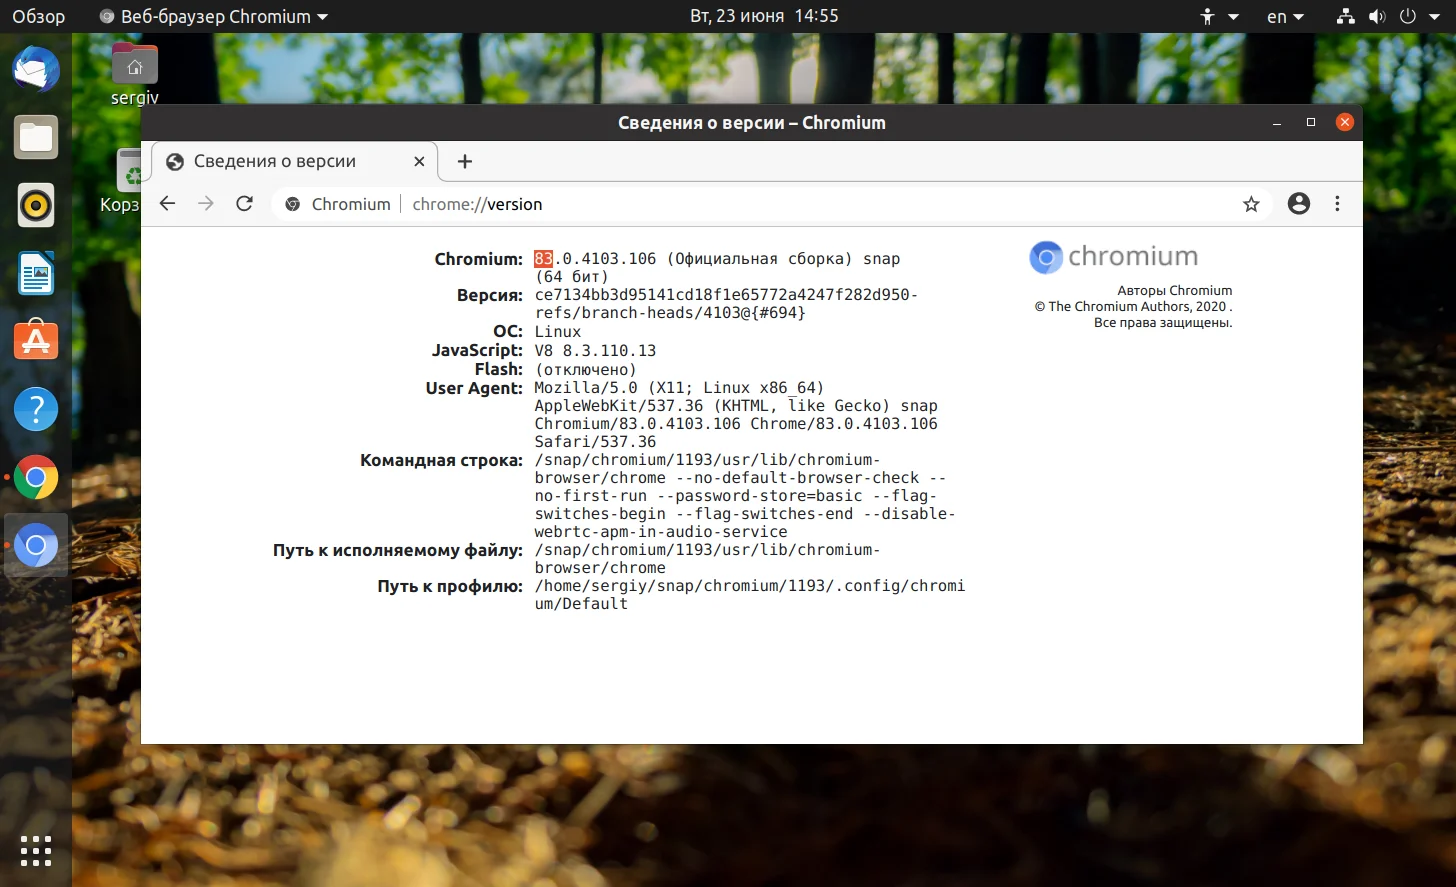
Task: Click the 'um/Default' profile path line
Action: pyautogui.click(x=581, y=604)
